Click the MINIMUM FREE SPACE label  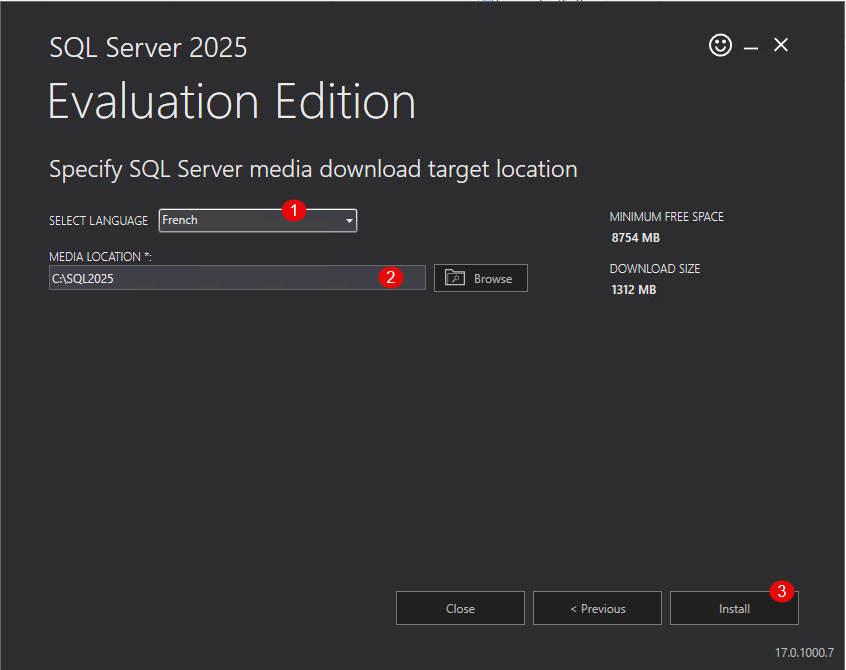coord(667,217)
